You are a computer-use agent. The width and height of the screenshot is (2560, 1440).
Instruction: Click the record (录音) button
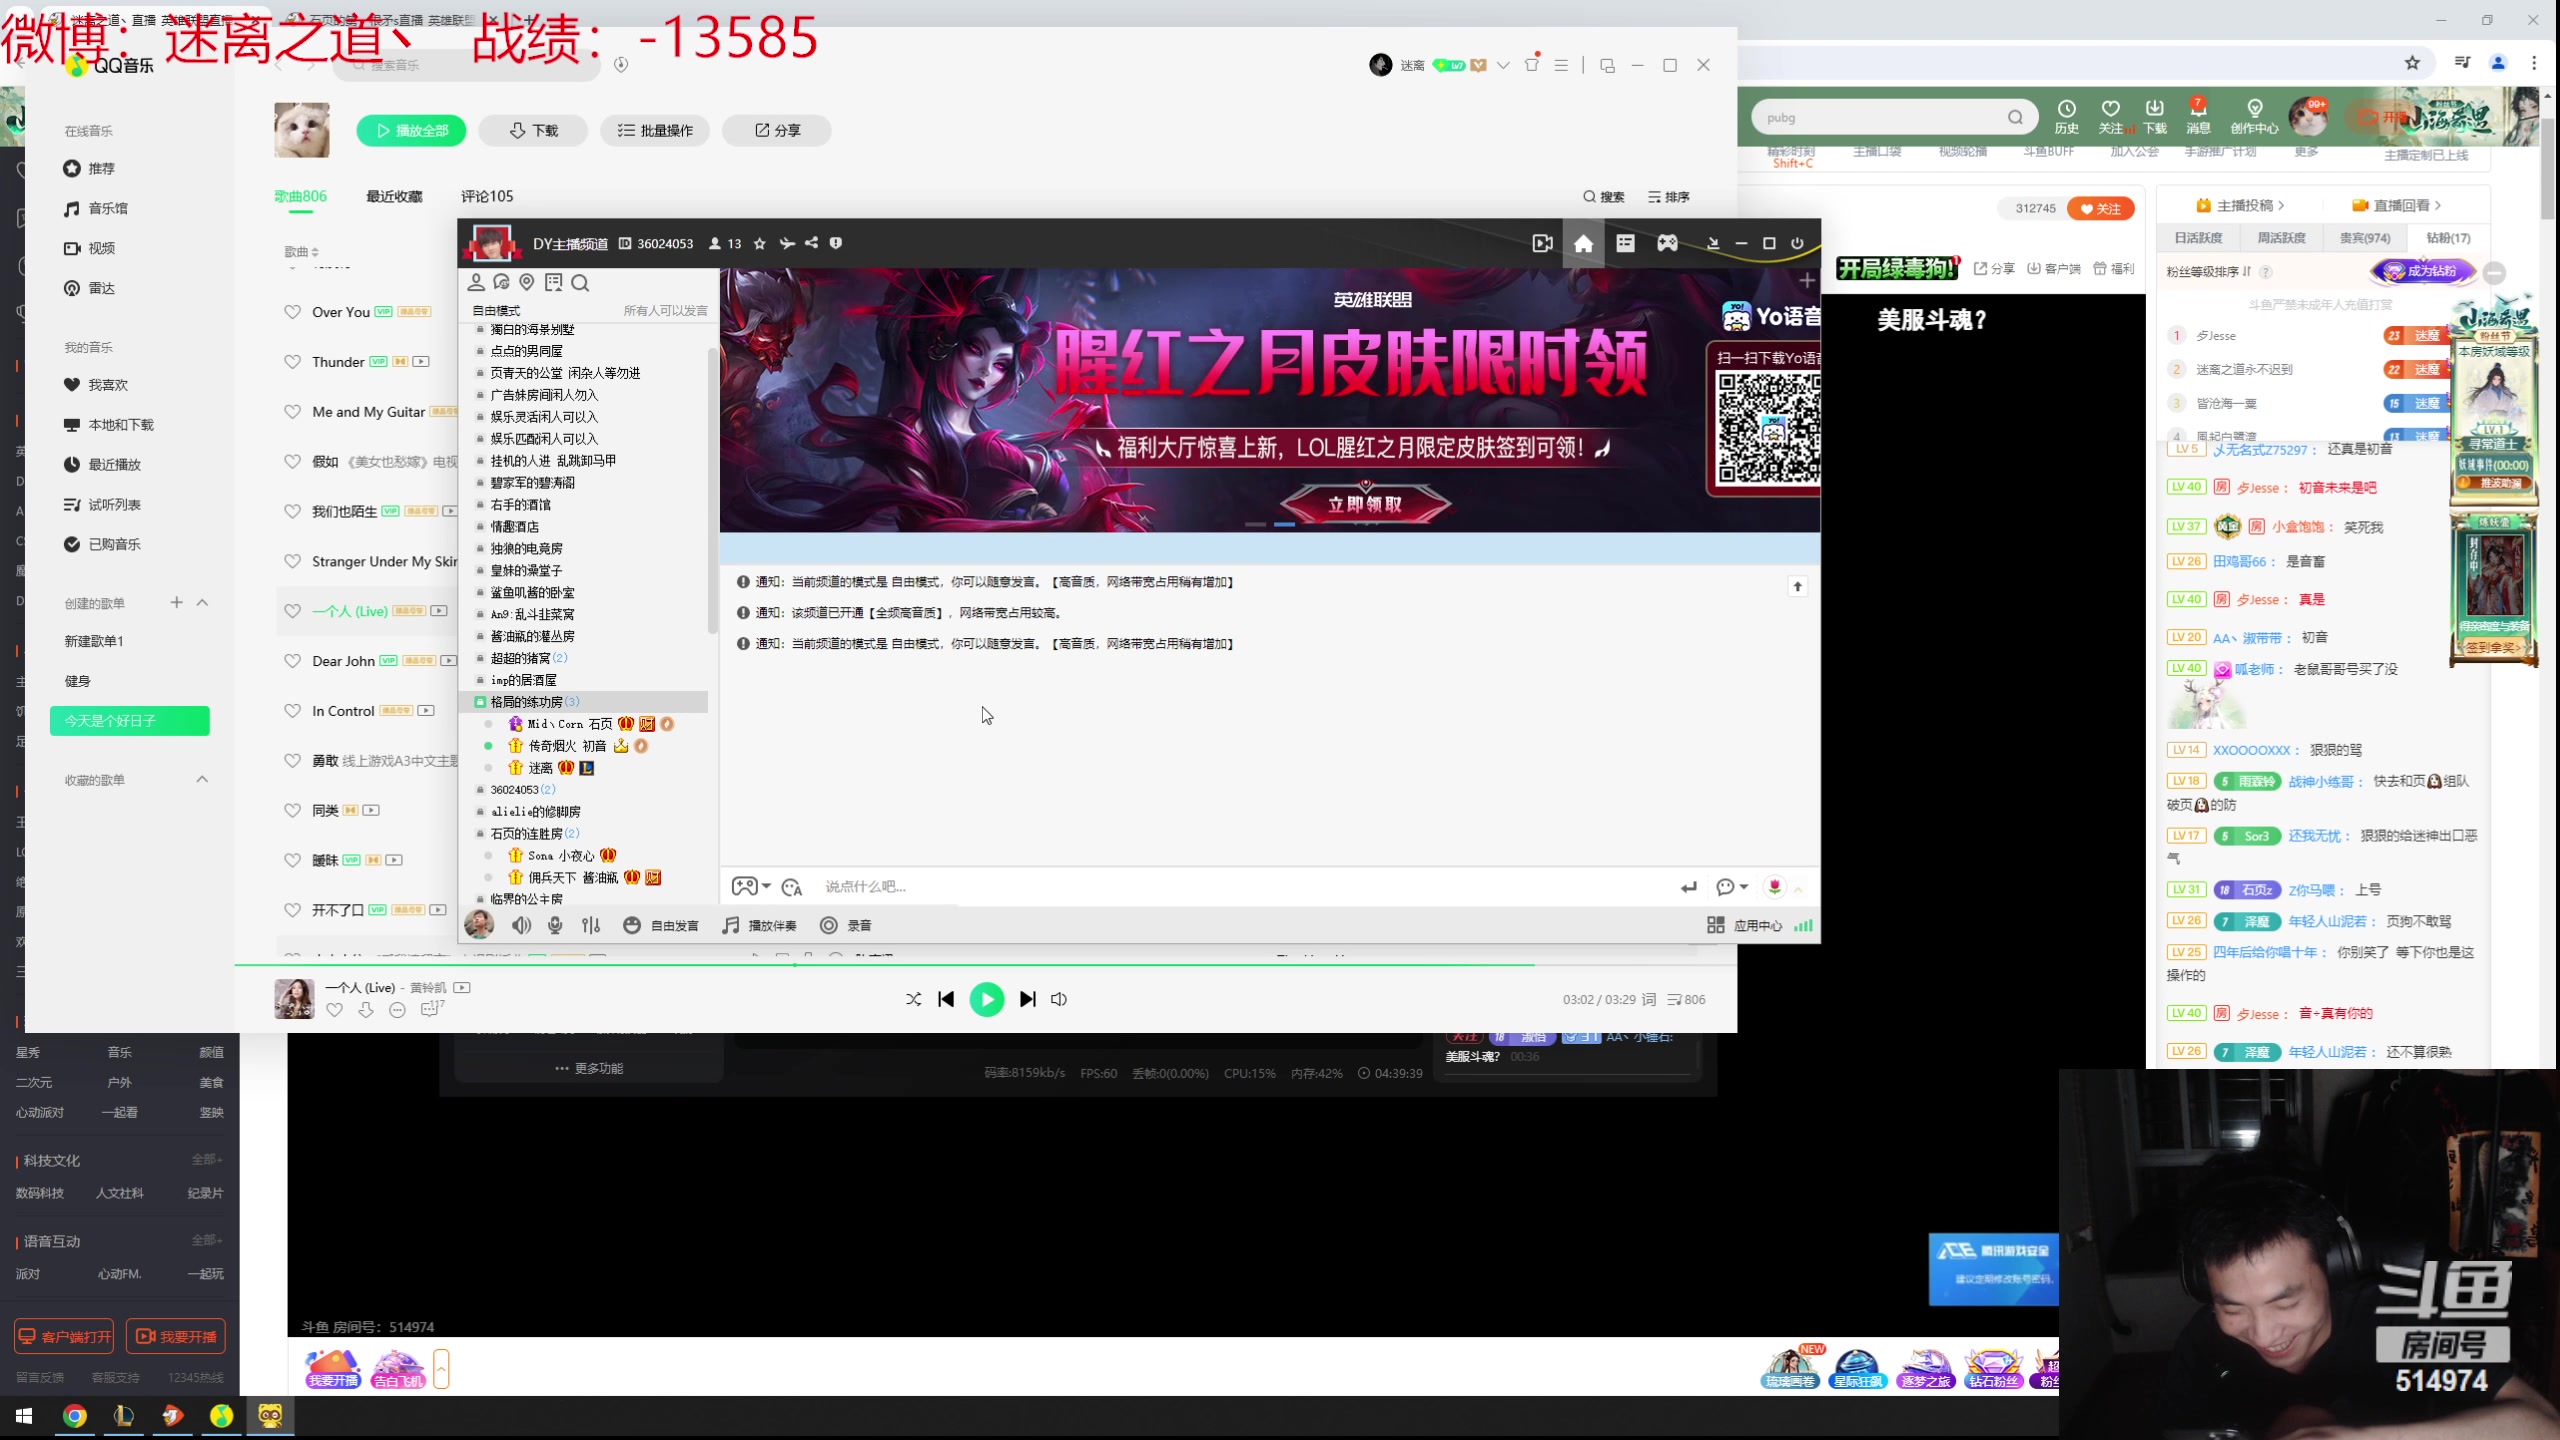846,925
